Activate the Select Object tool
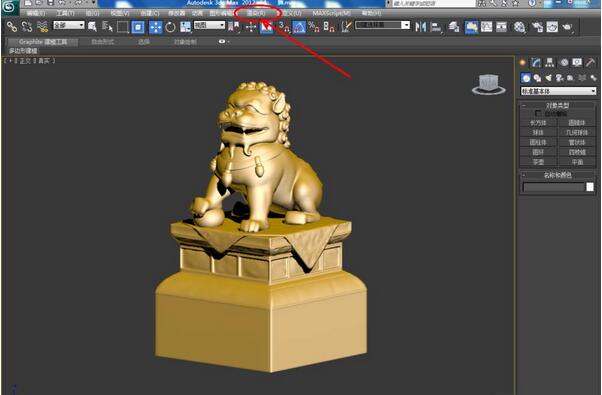 (x=92, y=26)
